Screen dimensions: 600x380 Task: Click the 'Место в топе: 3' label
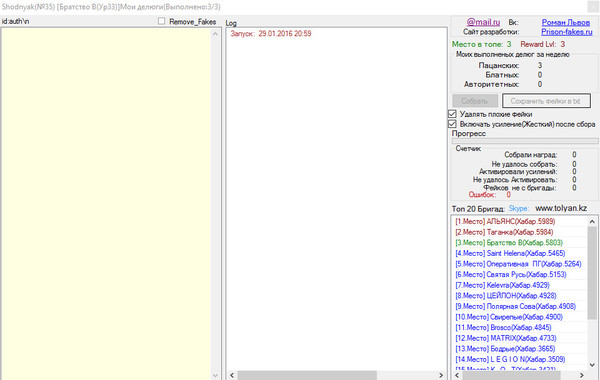pos(481,44)
